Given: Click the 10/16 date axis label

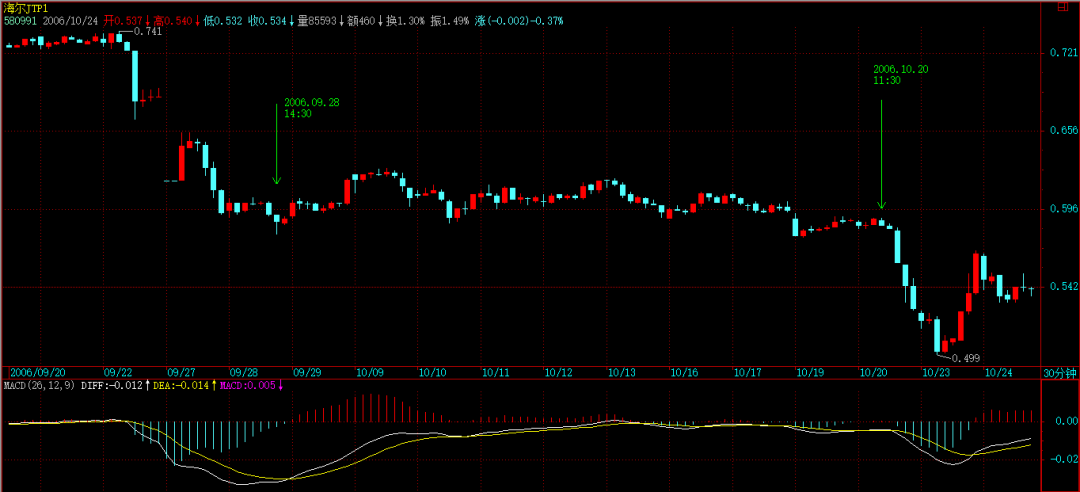Looking at the screenshot, I should coord(685,373).
